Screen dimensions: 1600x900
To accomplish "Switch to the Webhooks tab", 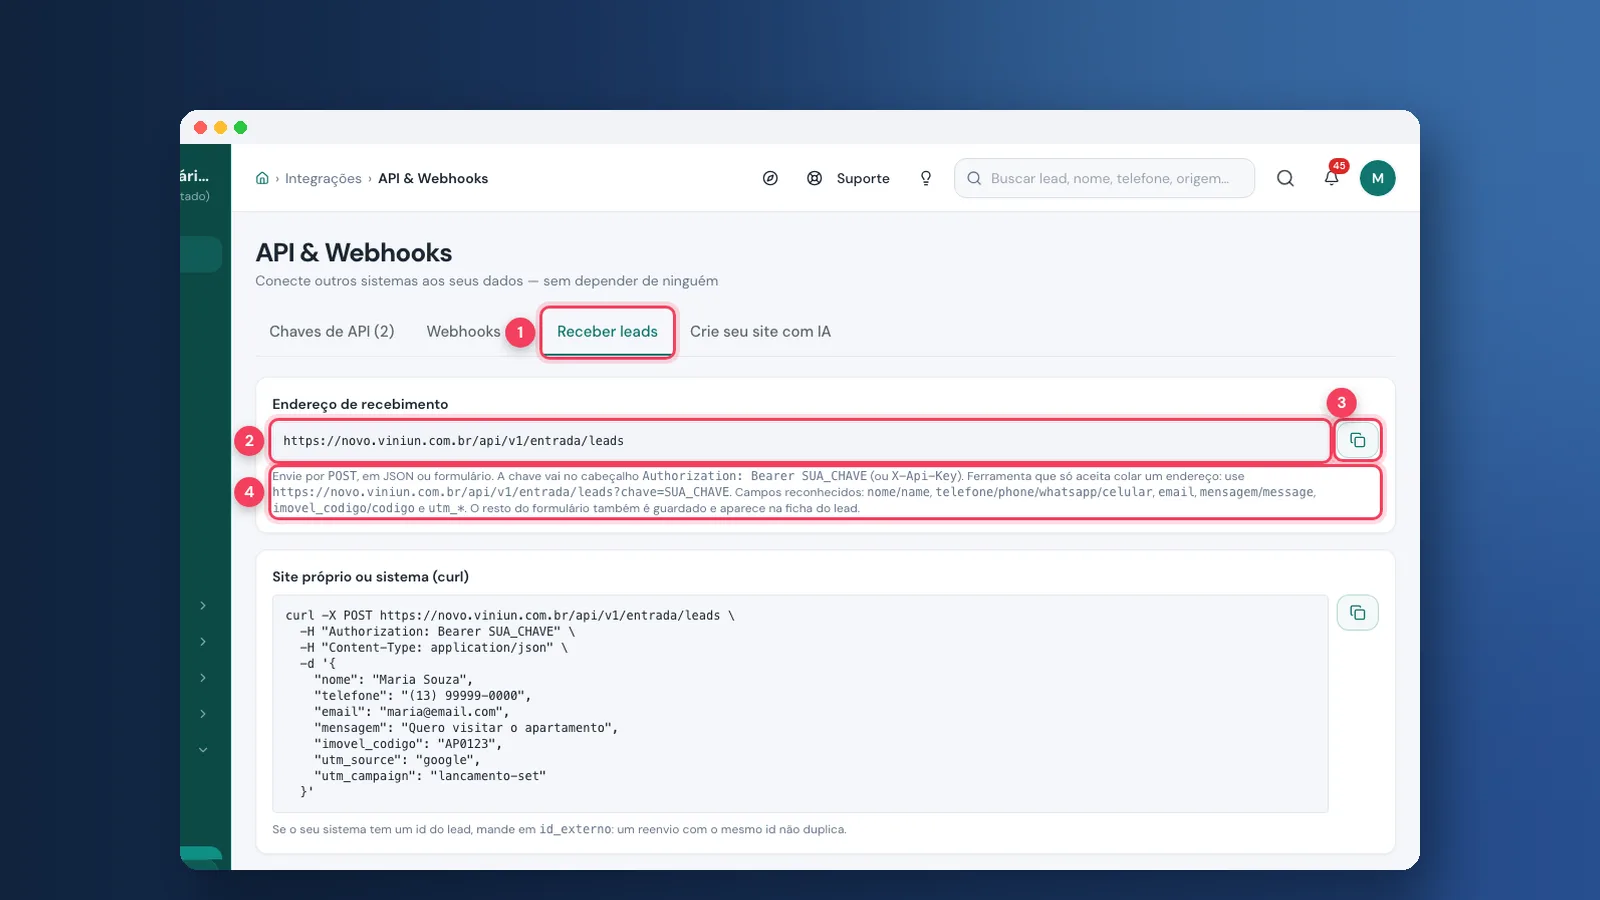I will point(463,331).
